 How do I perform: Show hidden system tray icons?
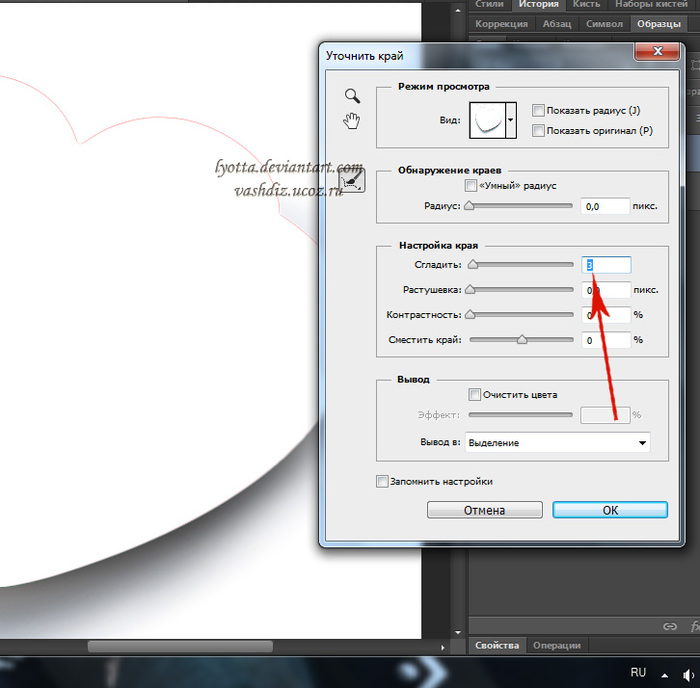coord(664,672)
